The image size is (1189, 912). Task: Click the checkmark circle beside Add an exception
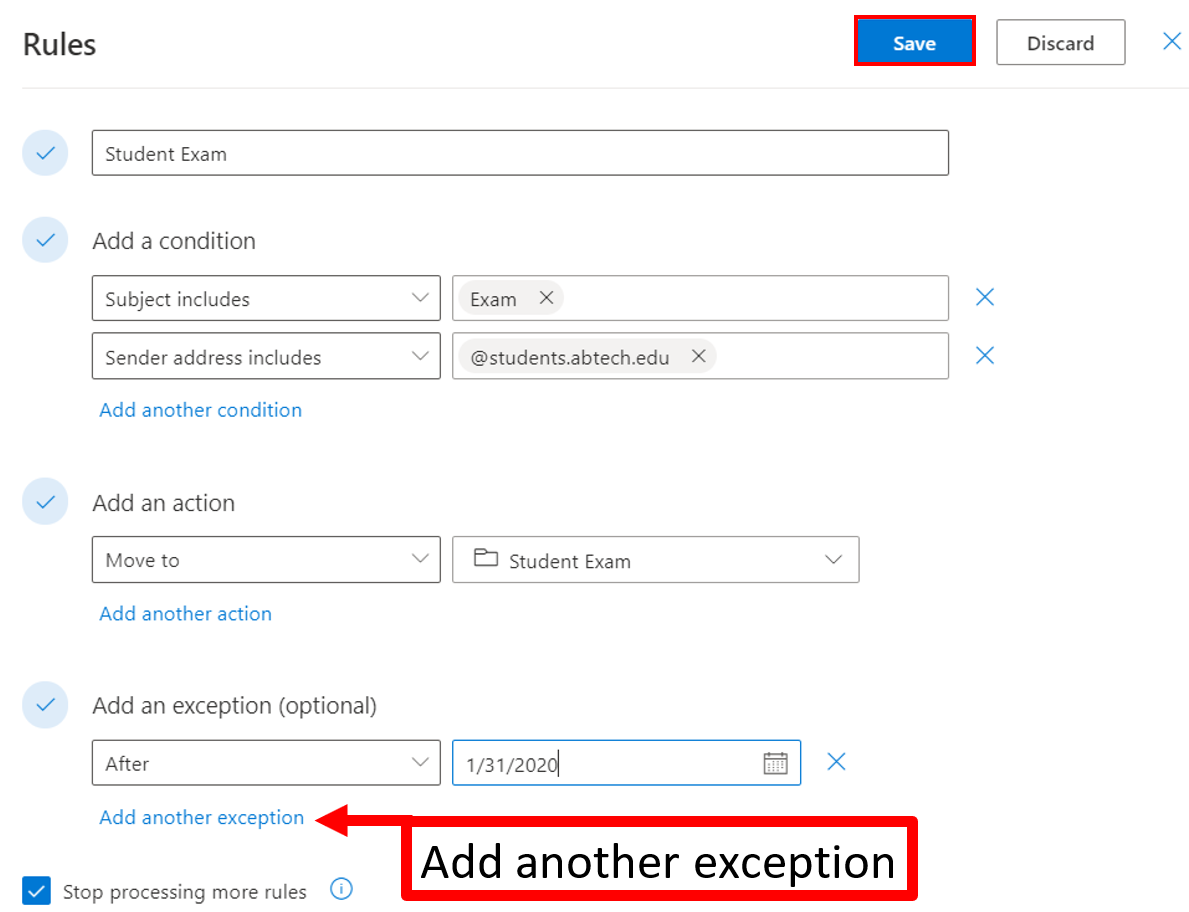tap(45, 705)
